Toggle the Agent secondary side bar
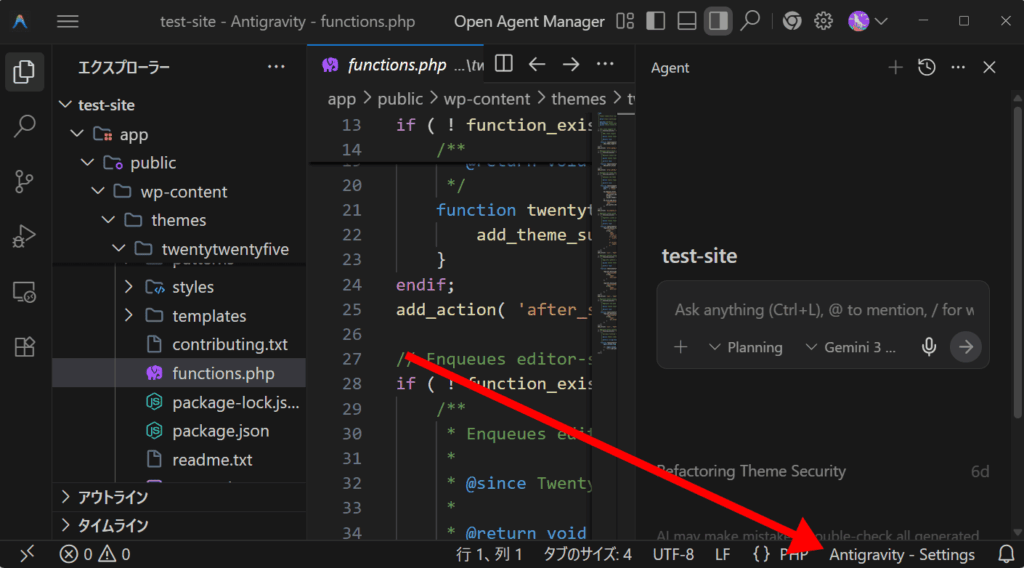 pyautogui.click(x=717, y=21)
